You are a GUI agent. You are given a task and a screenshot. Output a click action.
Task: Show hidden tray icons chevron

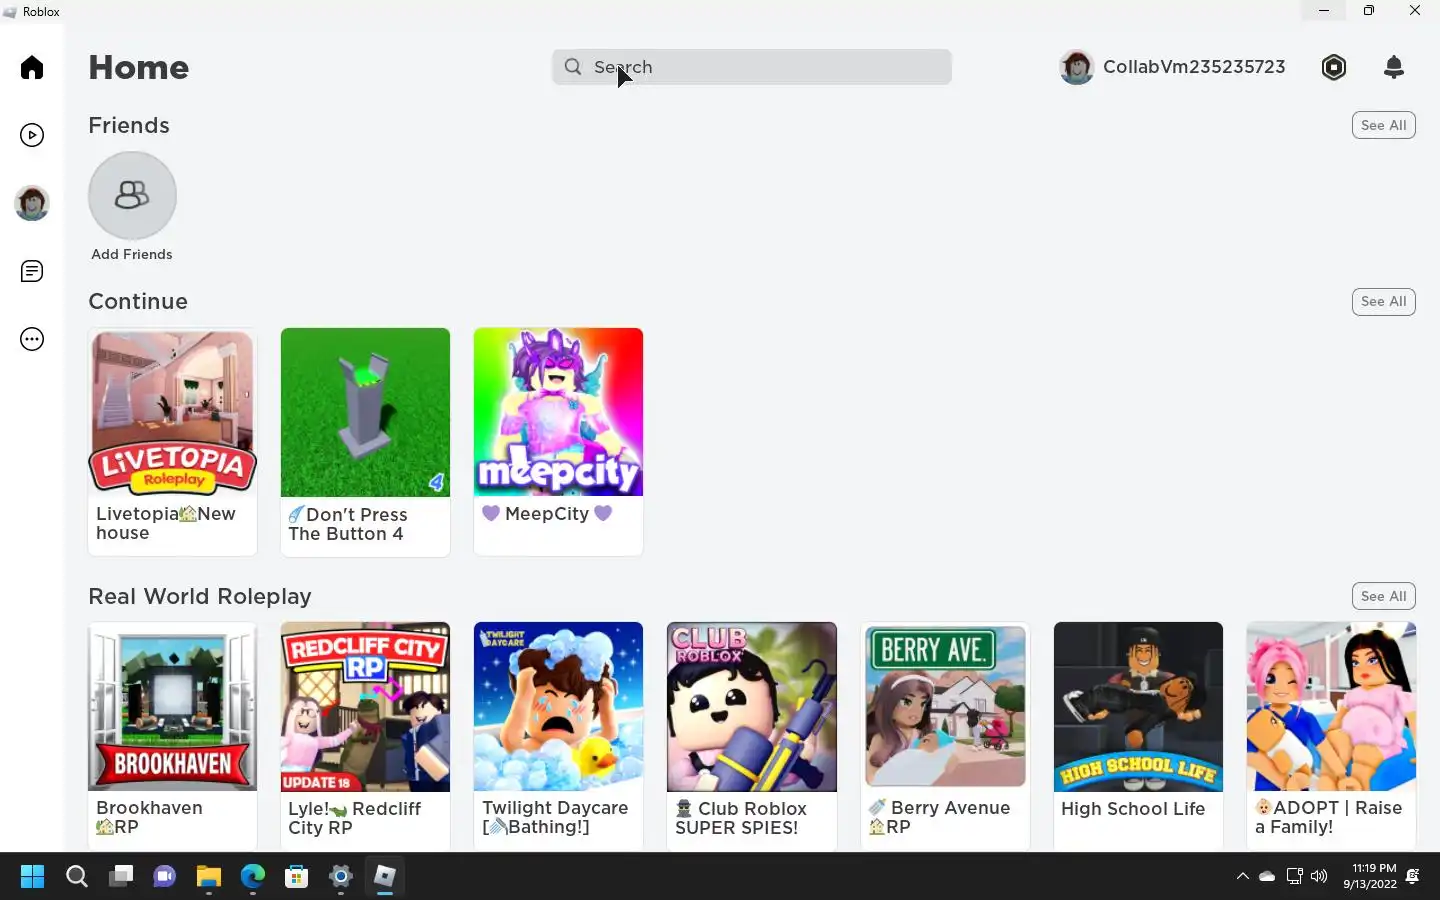click(1243, 876)
